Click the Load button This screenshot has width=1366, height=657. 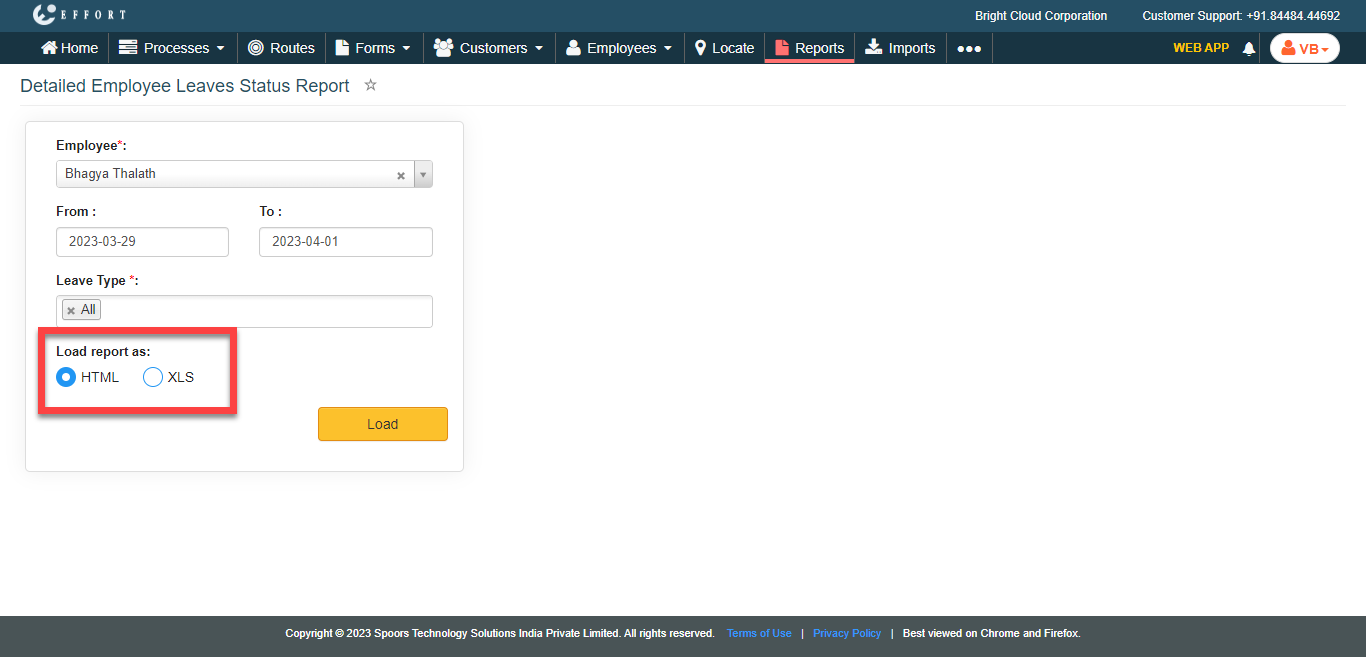tap(382, 424)
